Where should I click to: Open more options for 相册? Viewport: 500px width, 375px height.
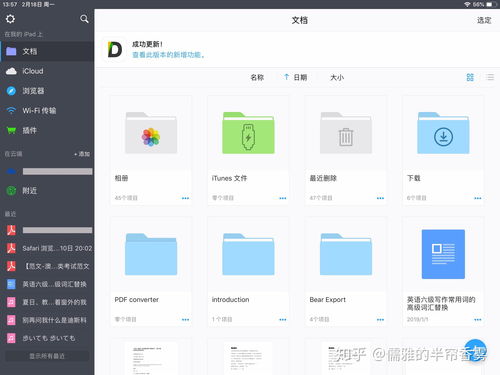pos(185,198)
